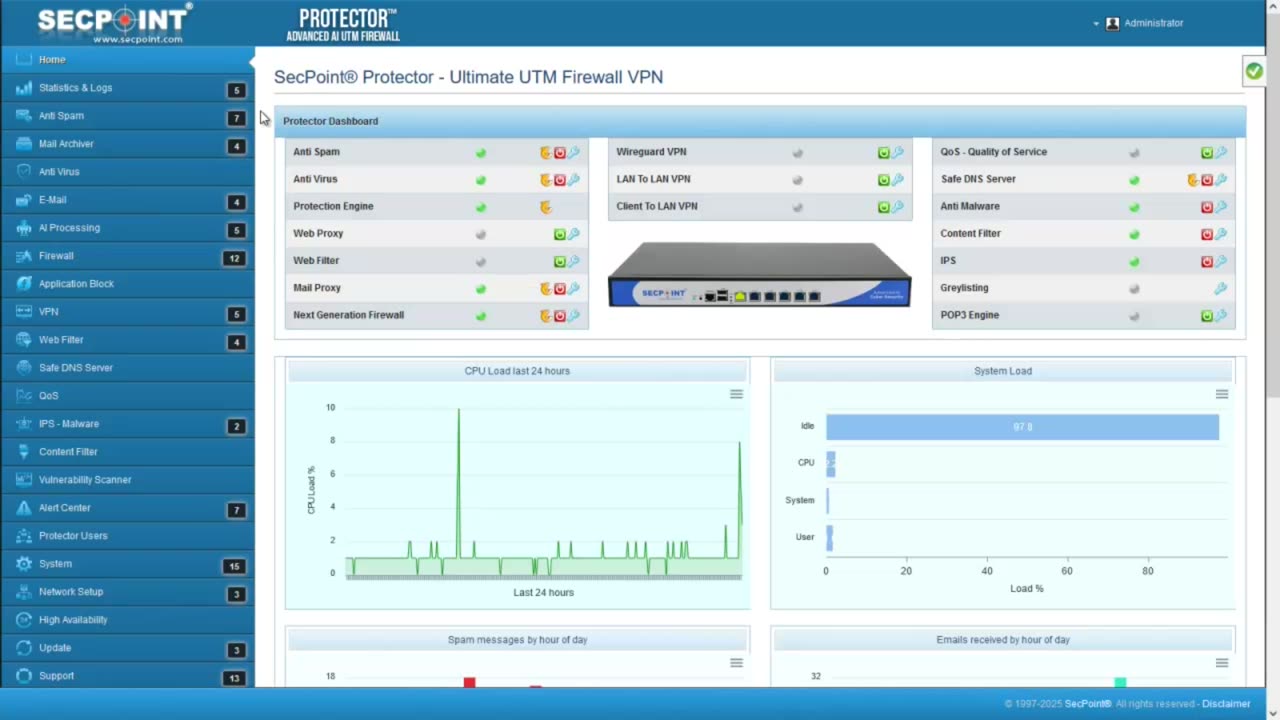Open Alert Center sidebar menu
The height and width of the screenshot is (720, 1280).
127,508
